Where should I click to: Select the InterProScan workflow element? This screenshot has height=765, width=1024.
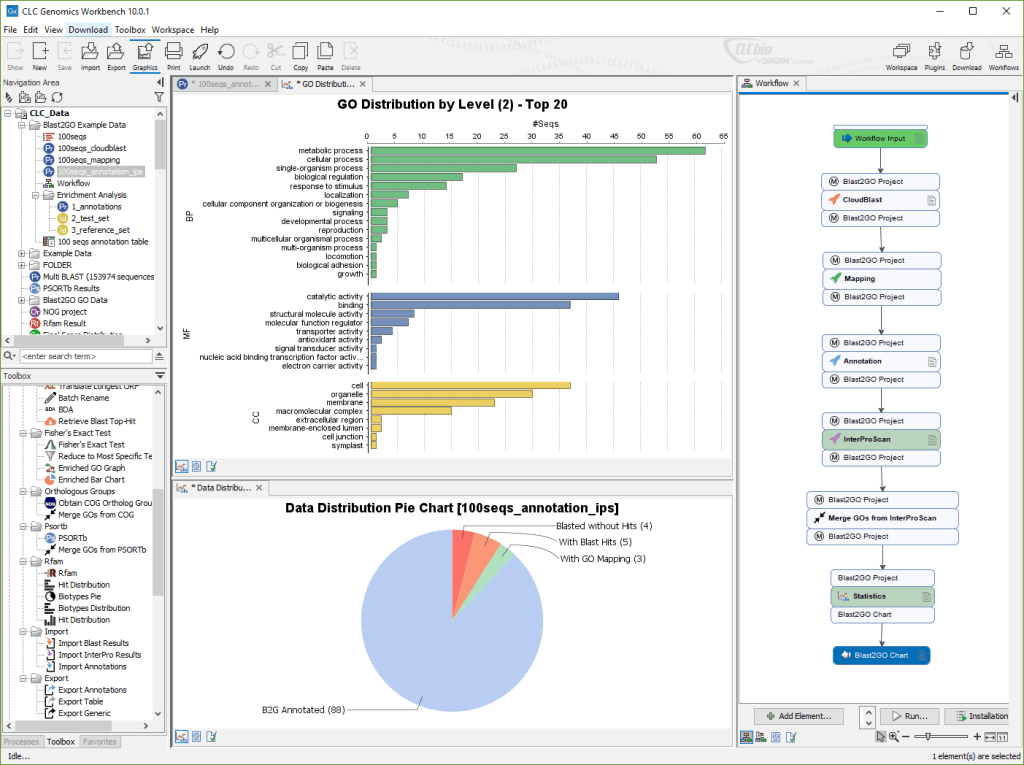[x=881, y=439]
